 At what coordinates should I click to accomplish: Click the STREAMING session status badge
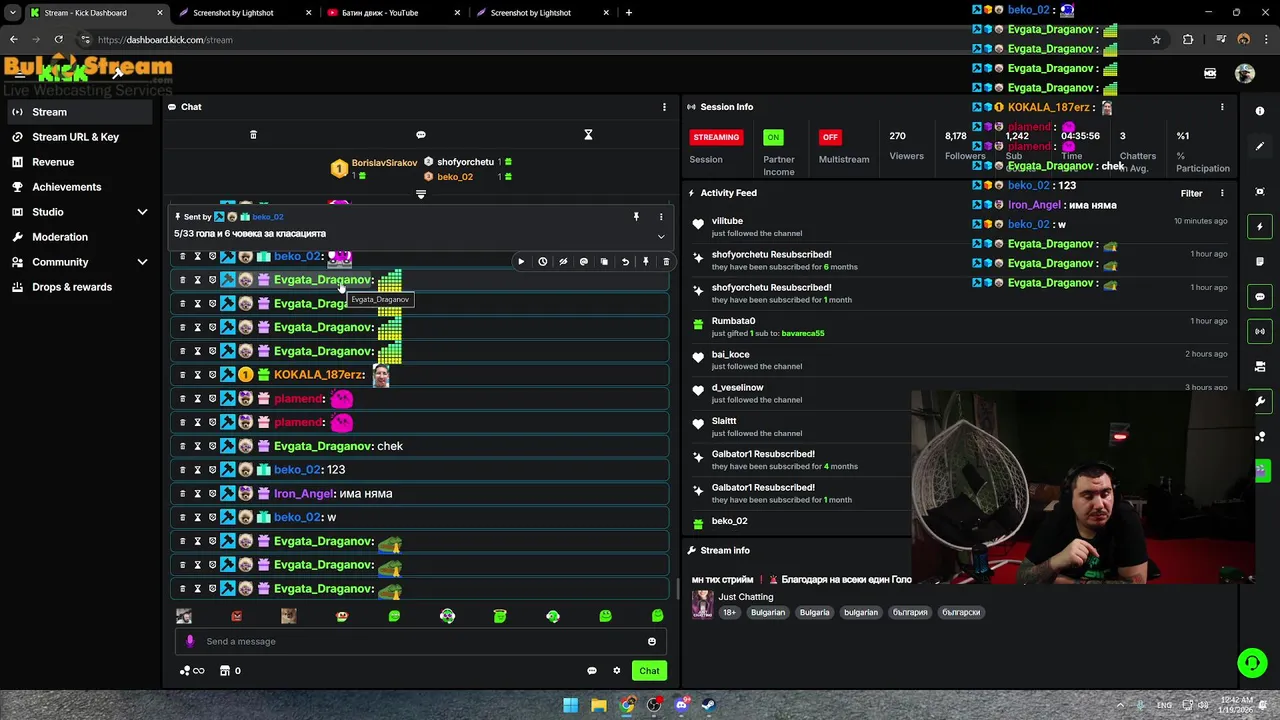click(x=716, y=137)
